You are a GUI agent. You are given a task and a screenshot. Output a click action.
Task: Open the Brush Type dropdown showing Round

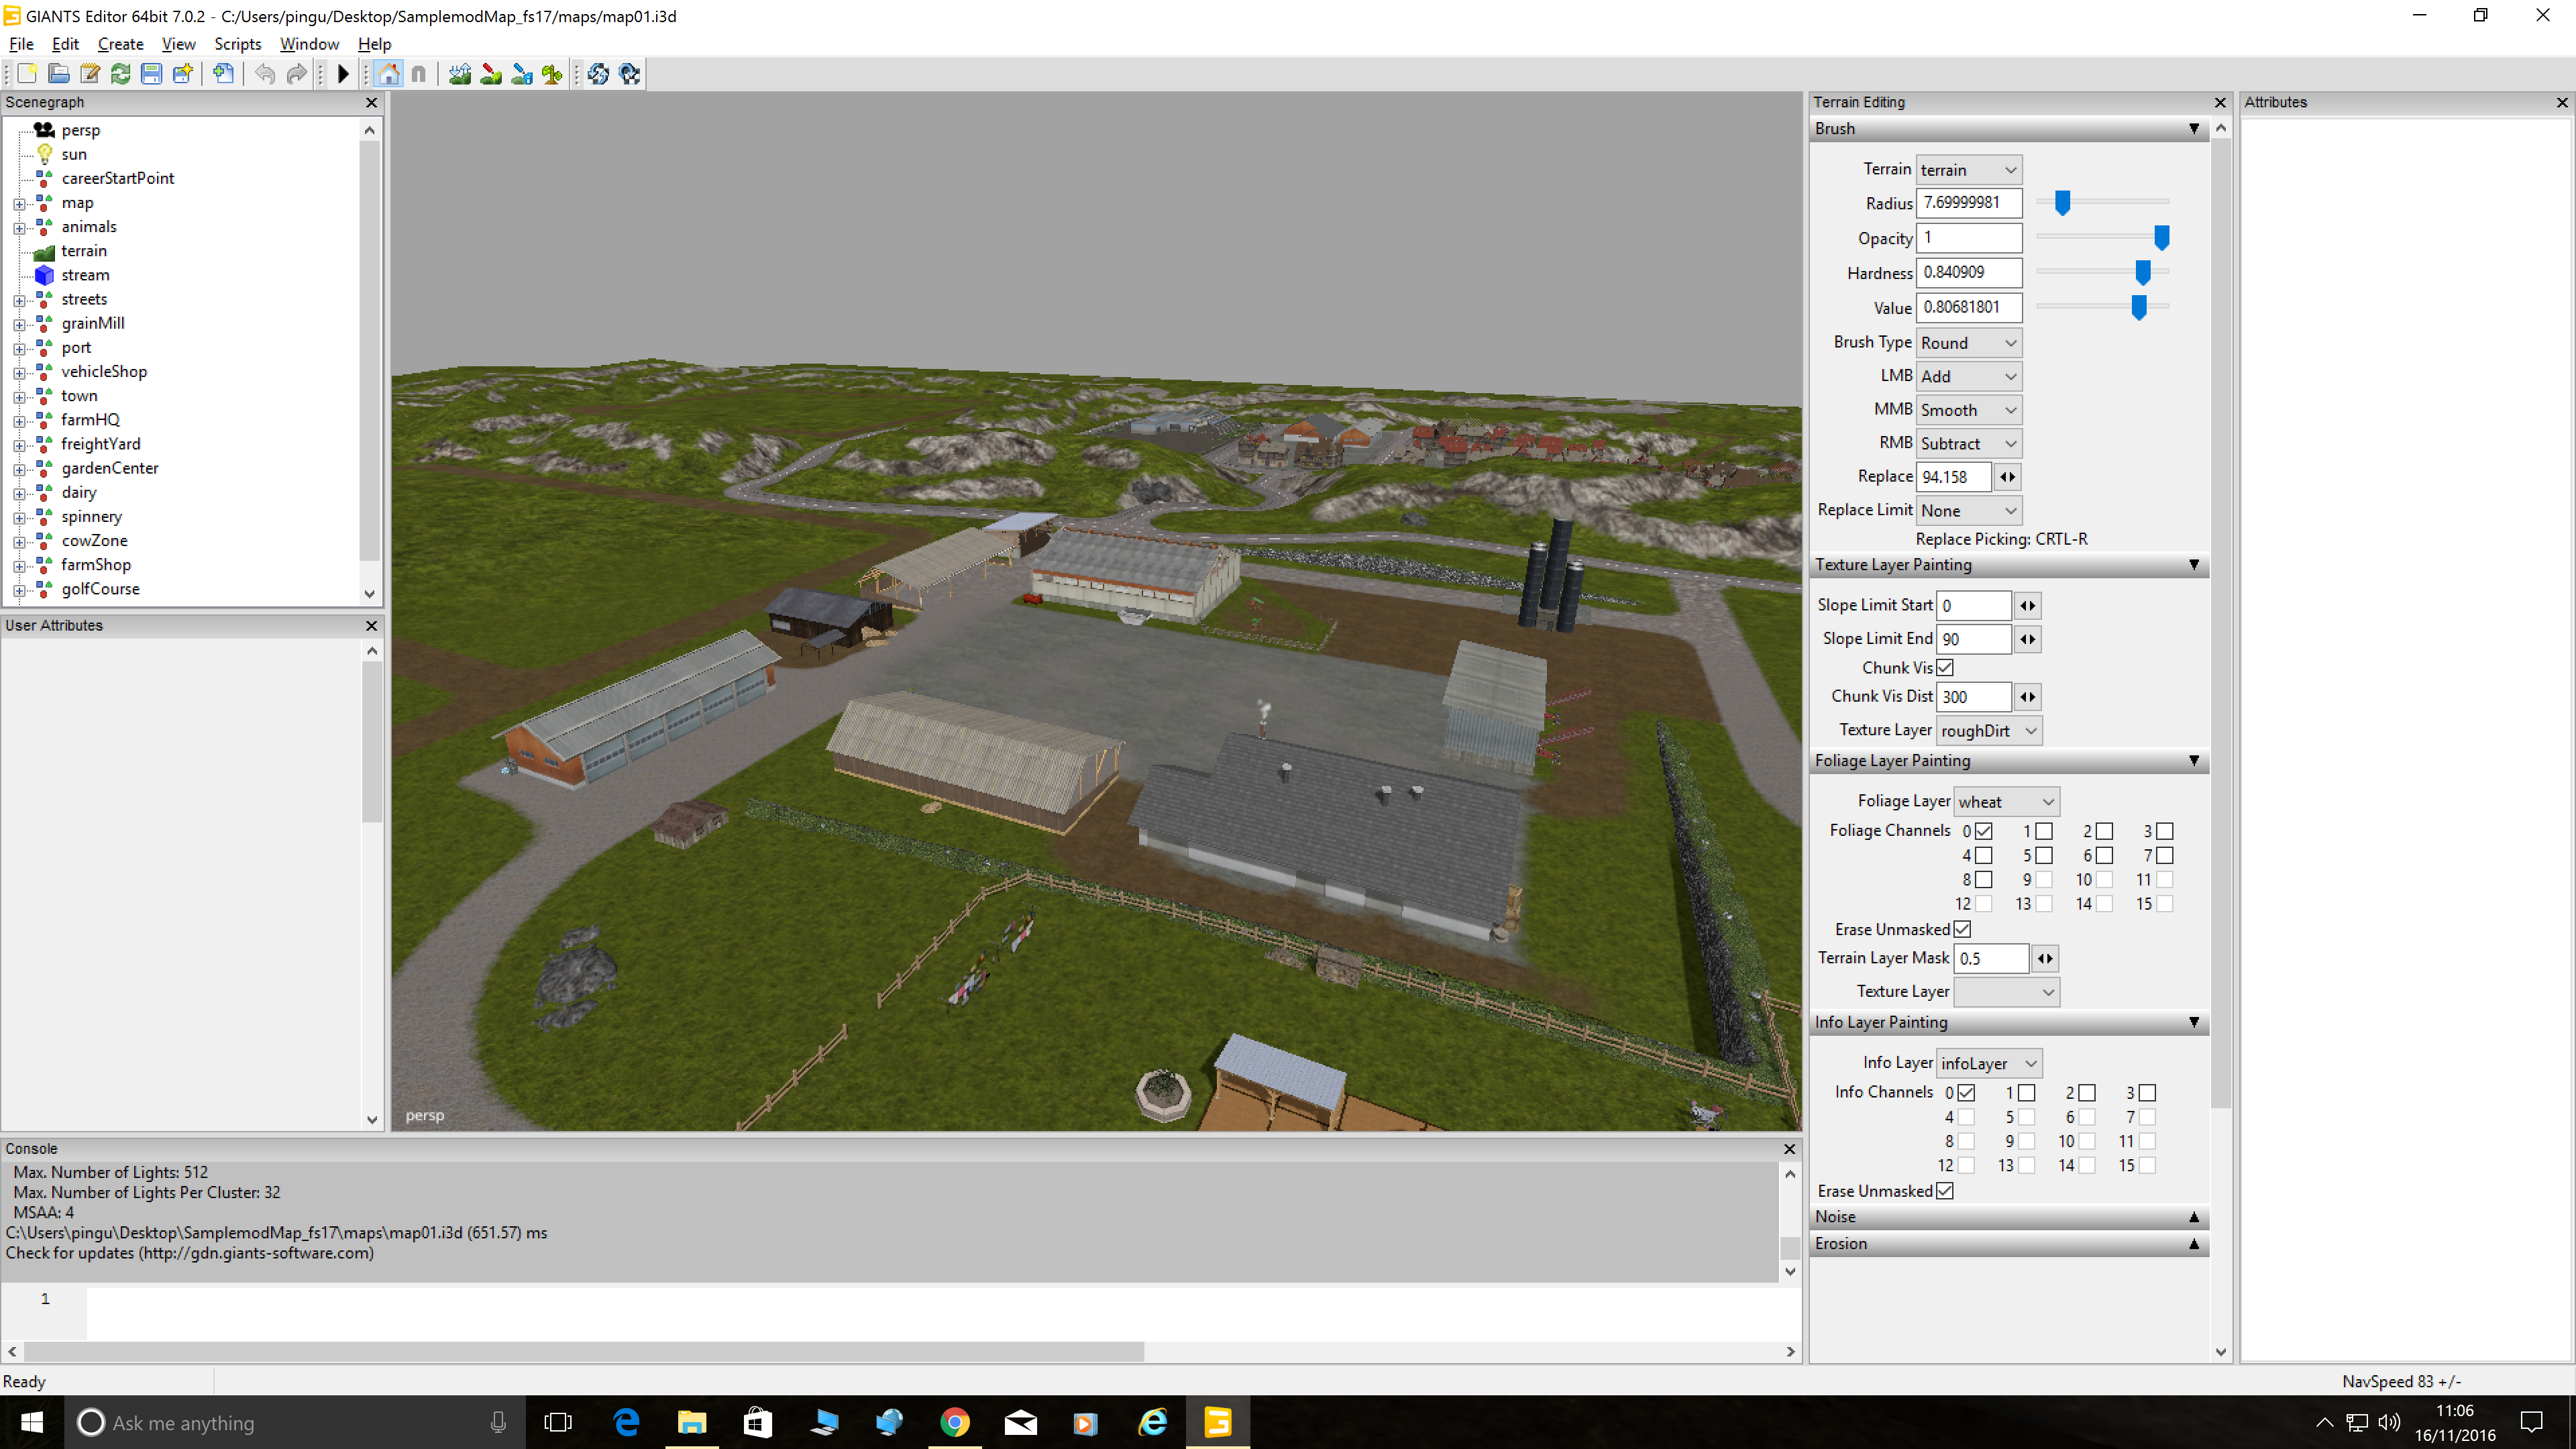(x=1969, y=343)
